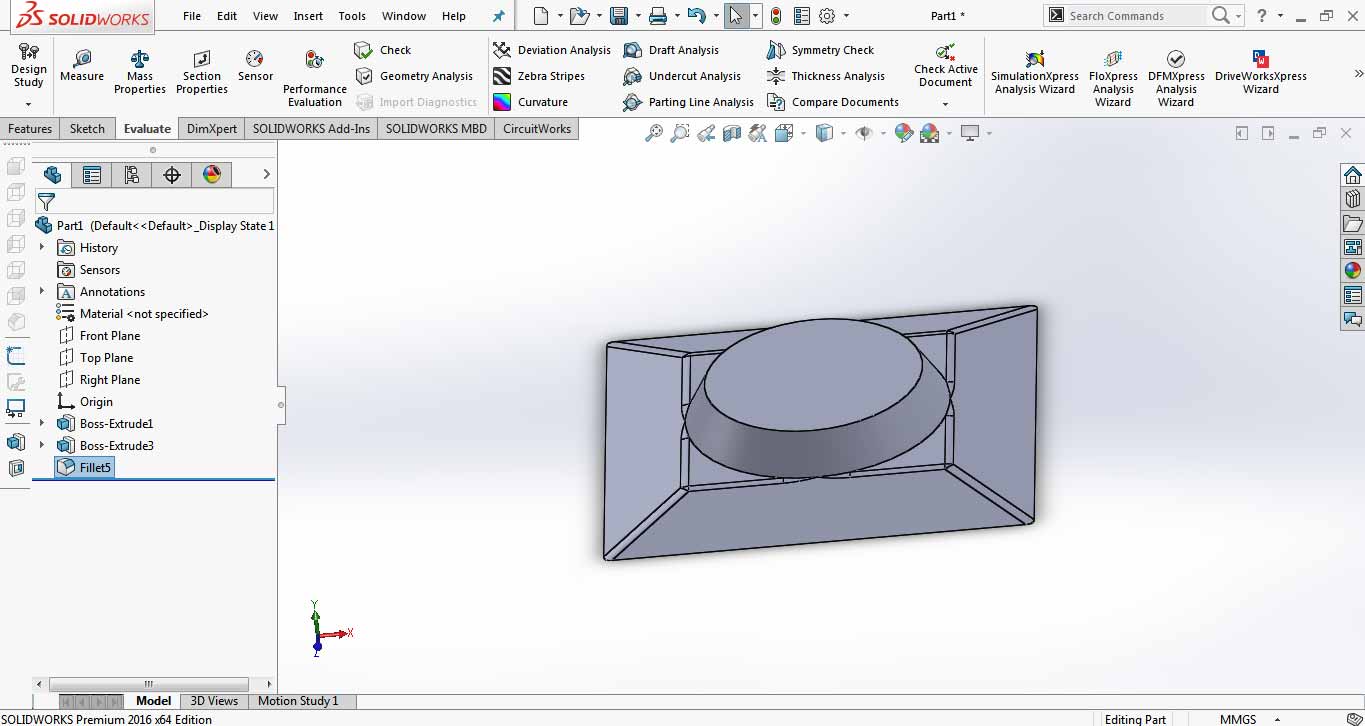Click the Search Commands field

point(1136,16)
